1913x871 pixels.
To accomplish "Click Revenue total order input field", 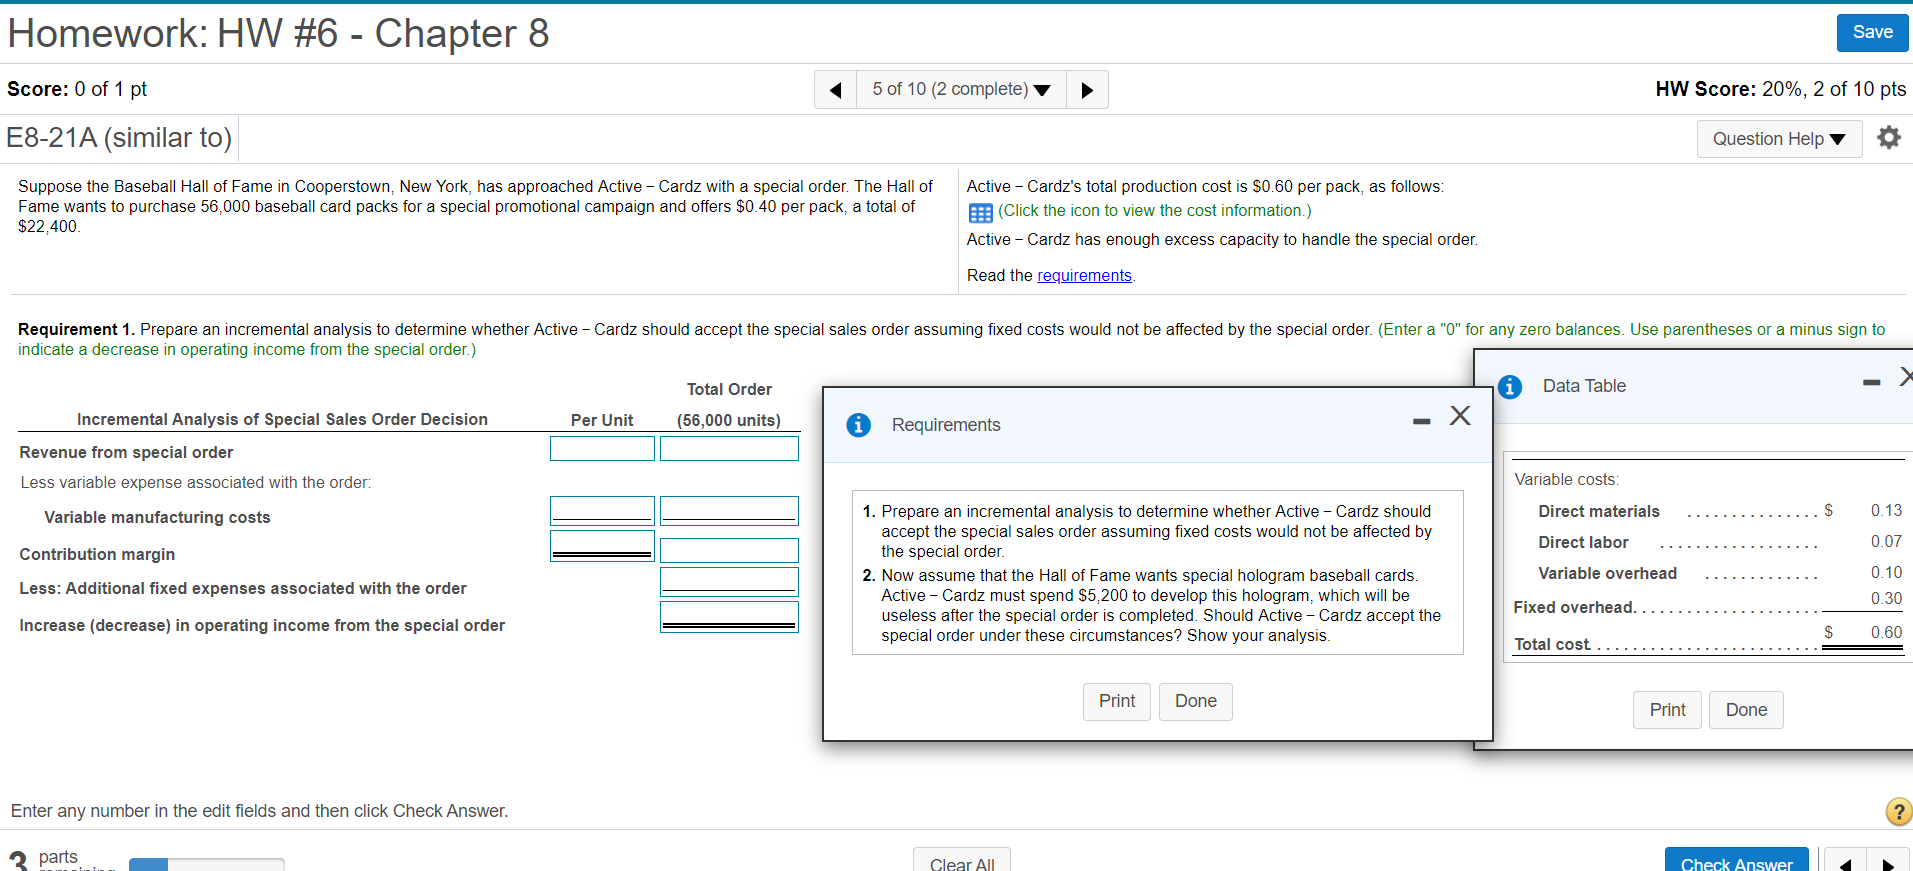I will click(729, 448).
